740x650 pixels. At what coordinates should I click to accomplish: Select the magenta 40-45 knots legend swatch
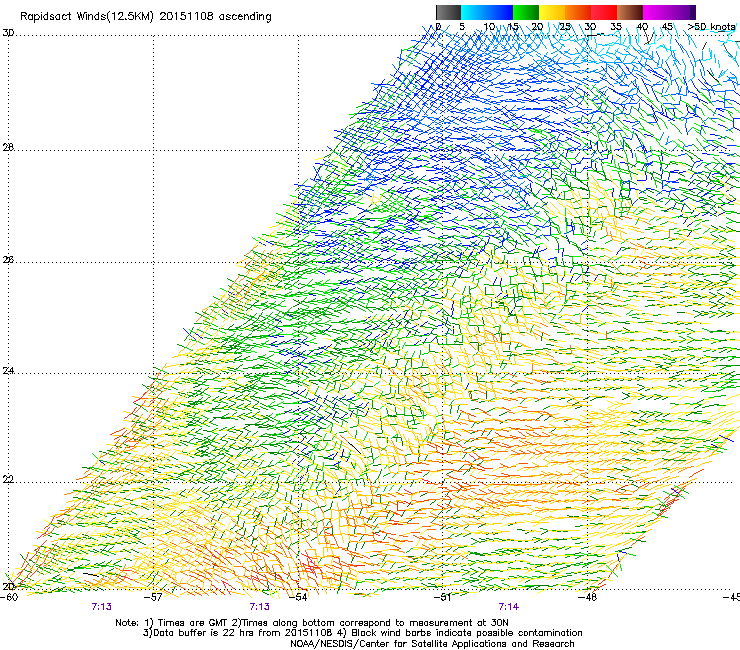tap(656, 12)
